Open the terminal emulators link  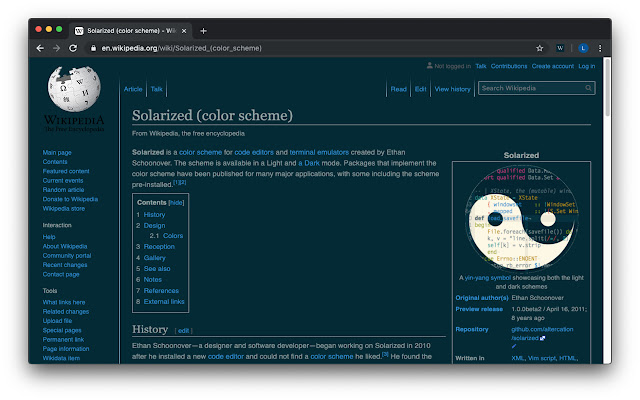[319, 153]
